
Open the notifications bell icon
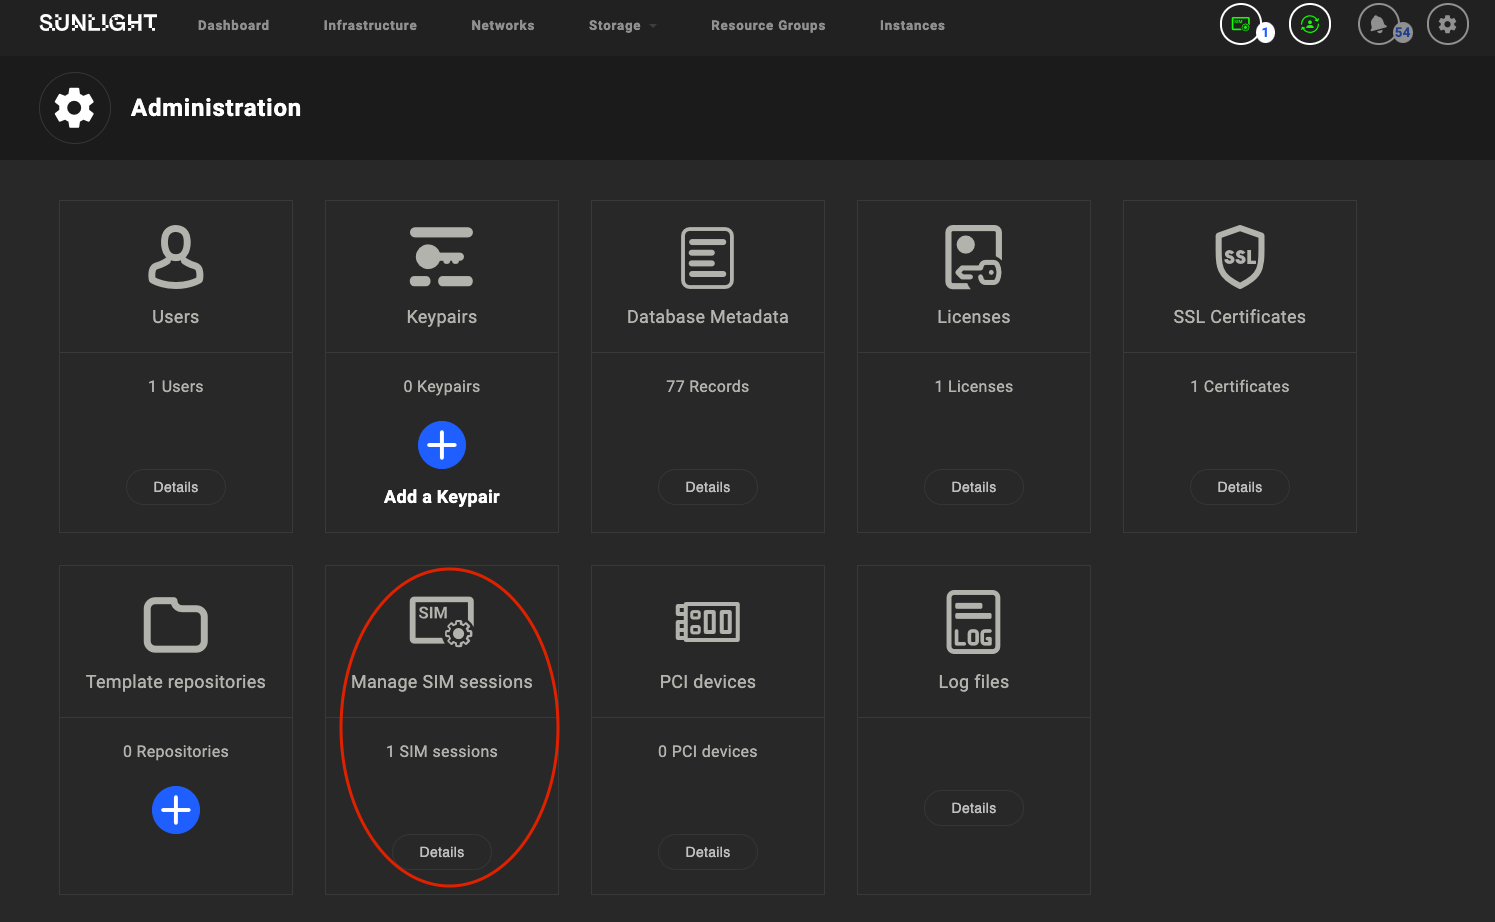click(x=1378, y=24)
